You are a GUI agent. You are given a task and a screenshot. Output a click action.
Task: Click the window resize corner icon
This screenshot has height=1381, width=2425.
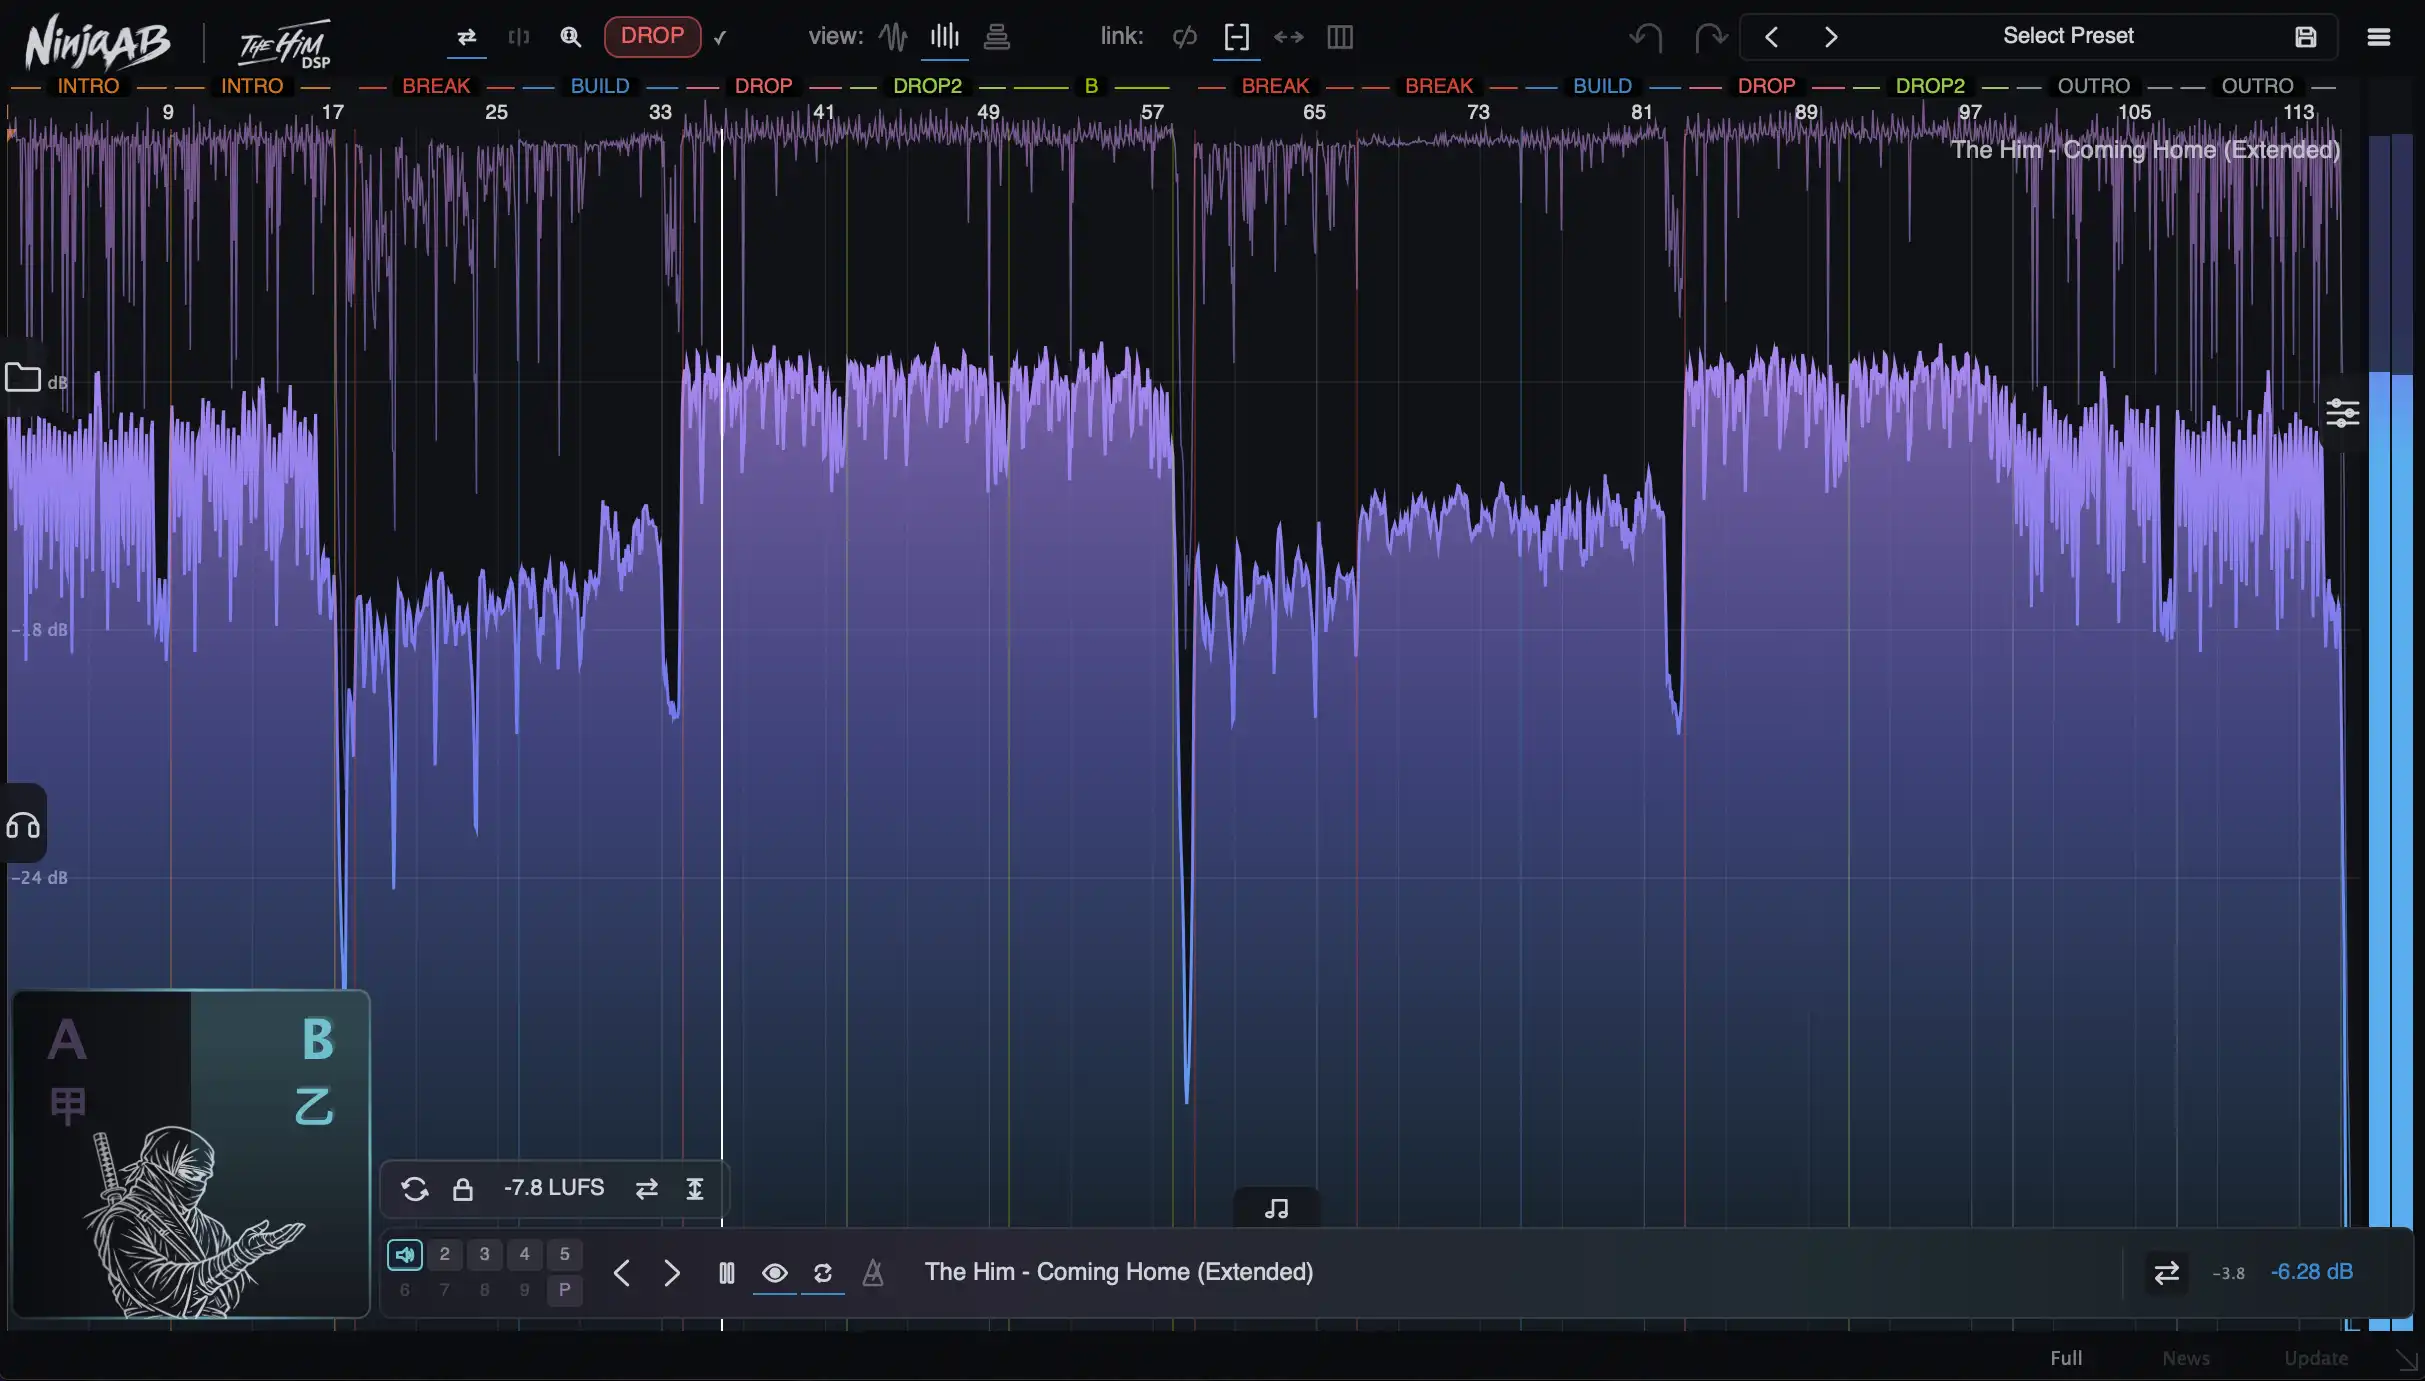[2406, 1360]
